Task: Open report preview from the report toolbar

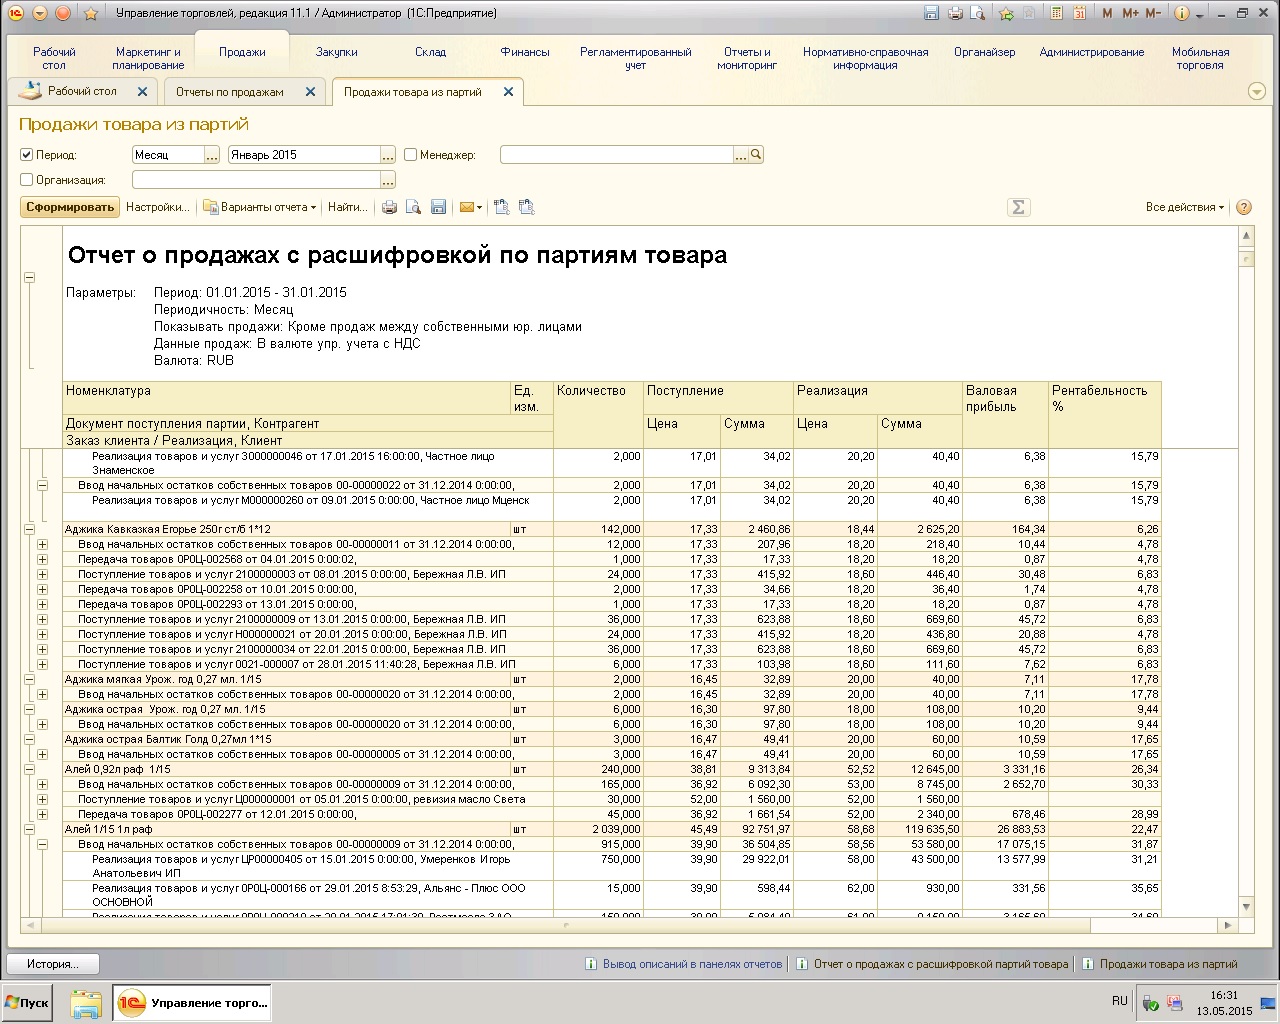Action: tap(413, 207)
